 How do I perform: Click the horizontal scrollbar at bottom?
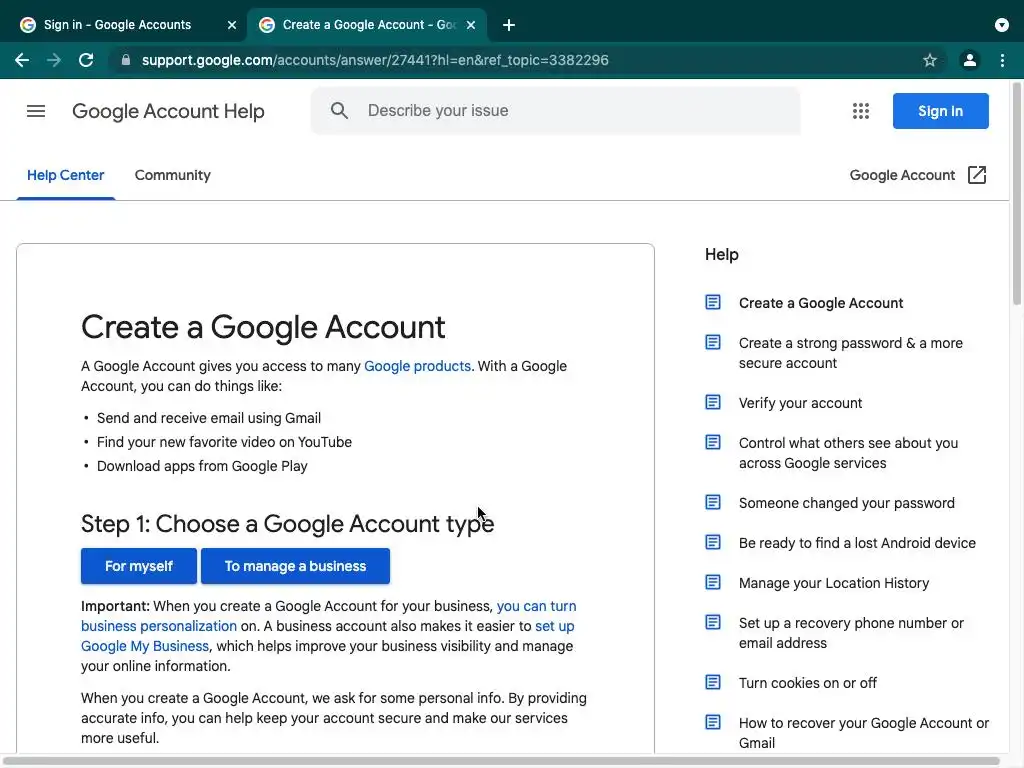(500, 761)
